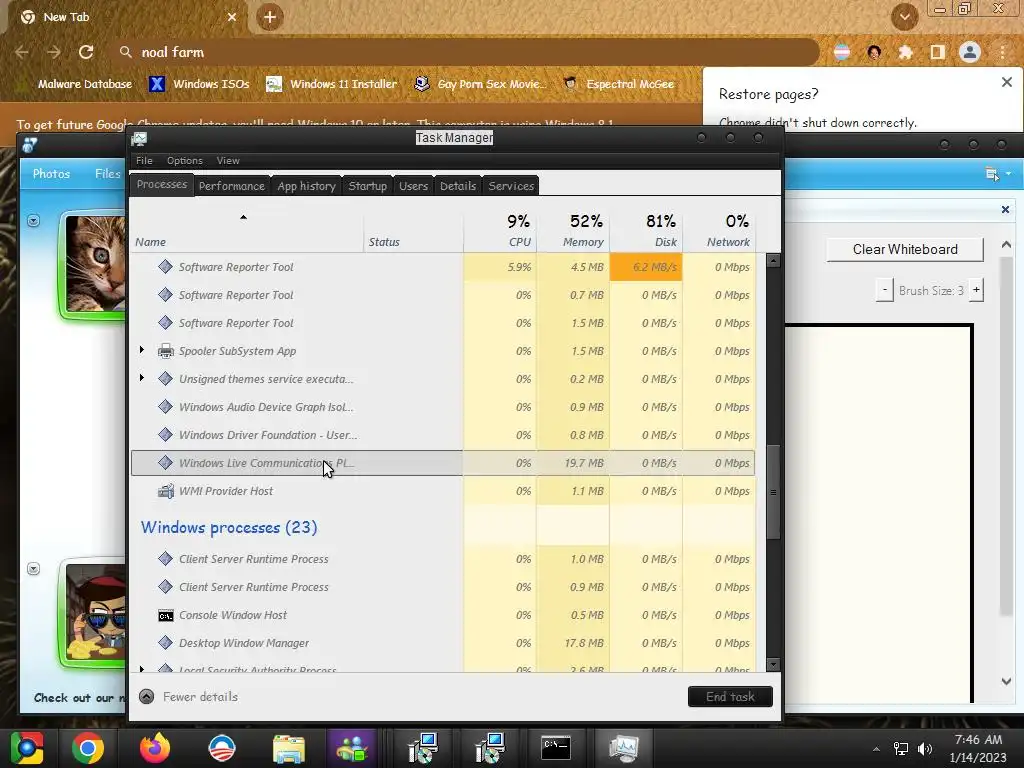Open the Task Manager Options menu
The image size is (1024, 768).
click(x=185, y=161)
